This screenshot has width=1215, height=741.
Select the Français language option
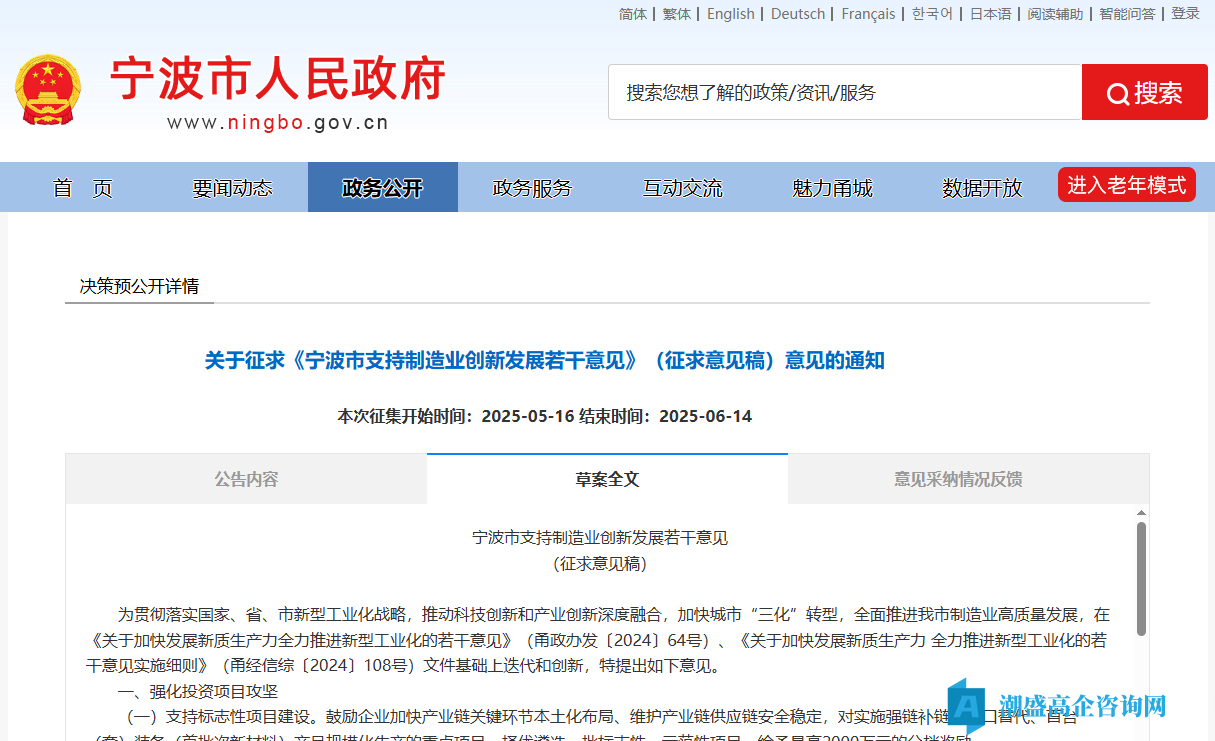[868, 13]
